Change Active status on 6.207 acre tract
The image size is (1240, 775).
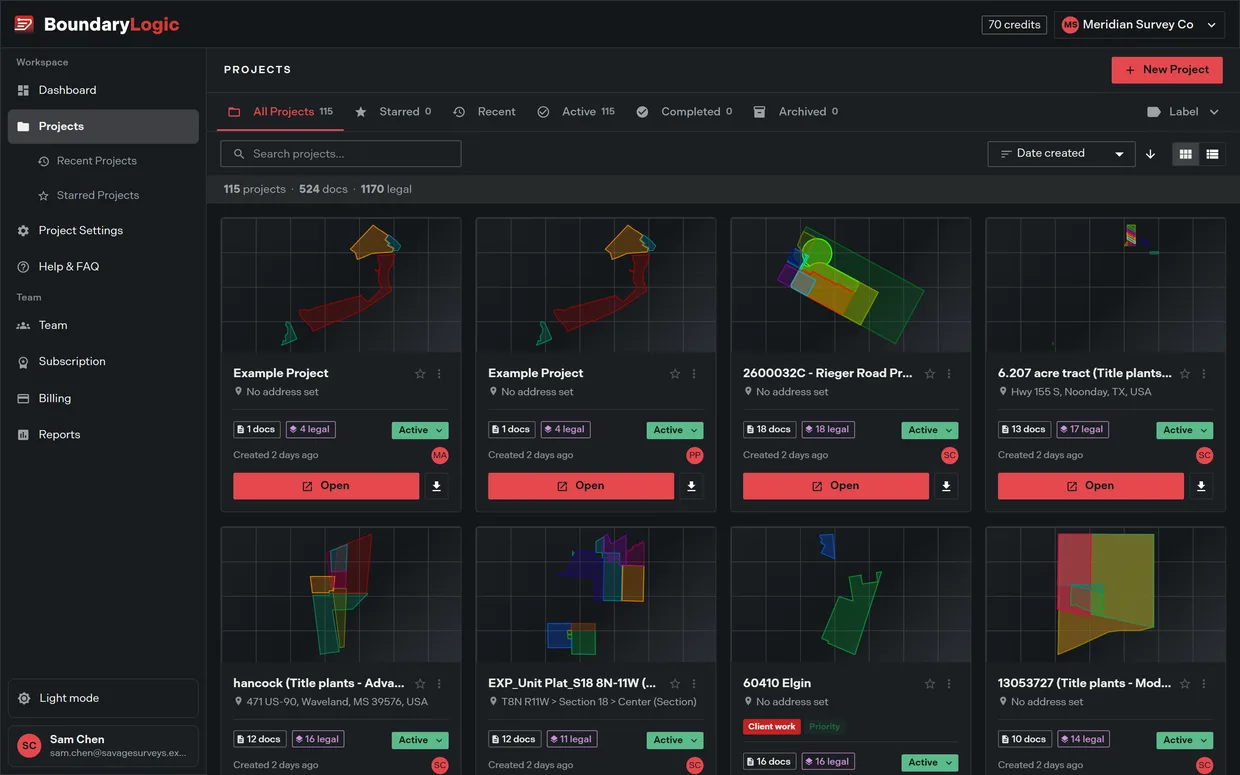click(x=1185, y=430)
